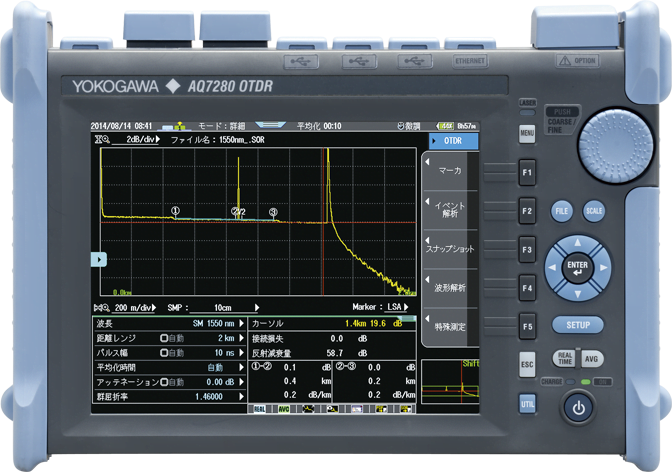This screenshot has height=472, width=672.
Task: Push the power button
Action: [579, 408]
